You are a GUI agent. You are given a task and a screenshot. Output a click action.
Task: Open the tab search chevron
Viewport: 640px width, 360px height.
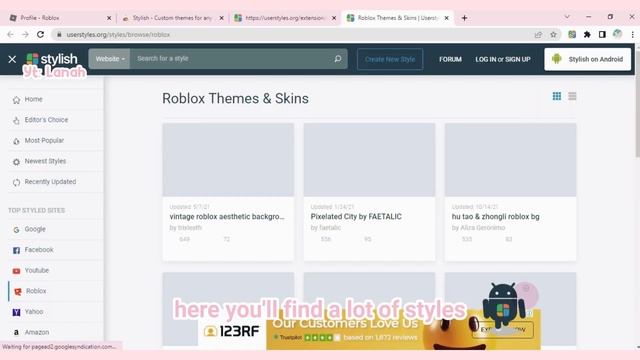point(567,17)
